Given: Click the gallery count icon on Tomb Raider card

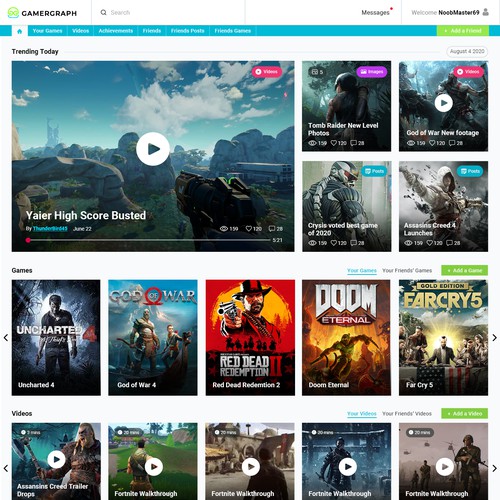Looking at the screenshot, I should [x=315, y=72].
